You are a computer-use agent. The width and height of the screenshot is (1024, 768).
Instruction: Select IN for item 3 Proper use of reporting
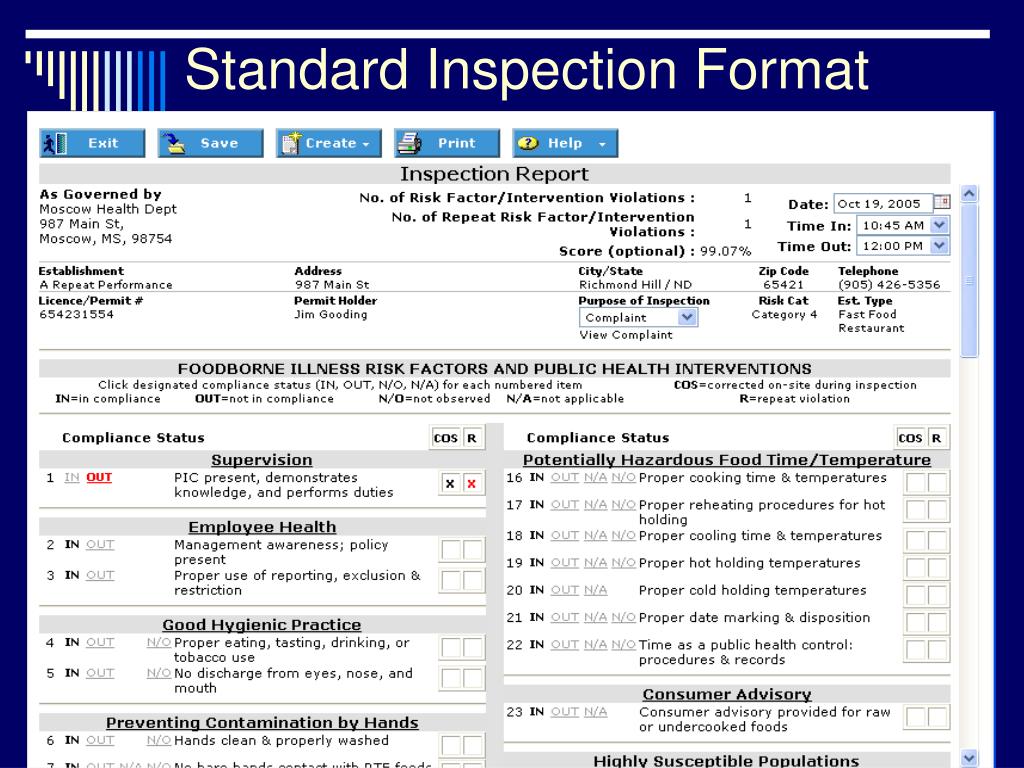72,575
